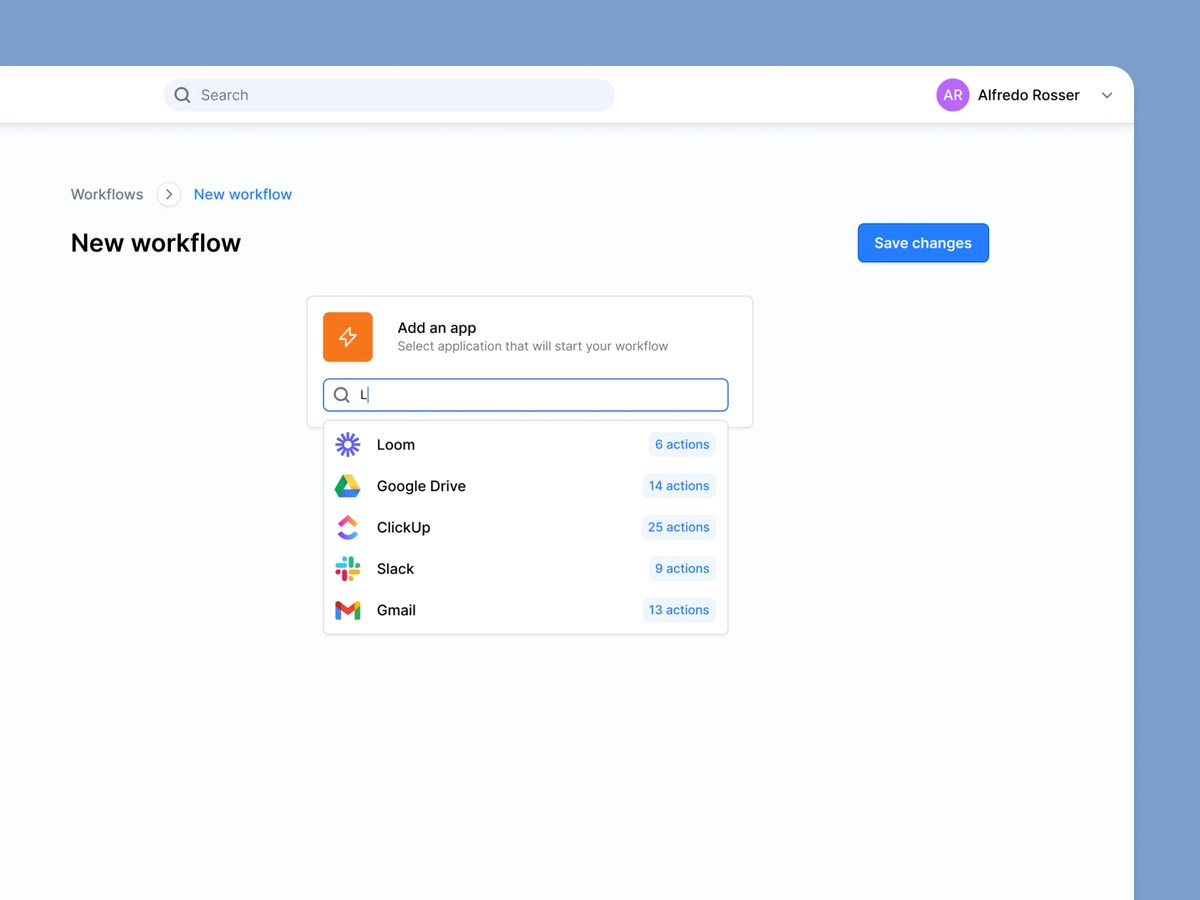Expand the user account dropdown chevron
1200x900 pixels.
click(1107, 95)
